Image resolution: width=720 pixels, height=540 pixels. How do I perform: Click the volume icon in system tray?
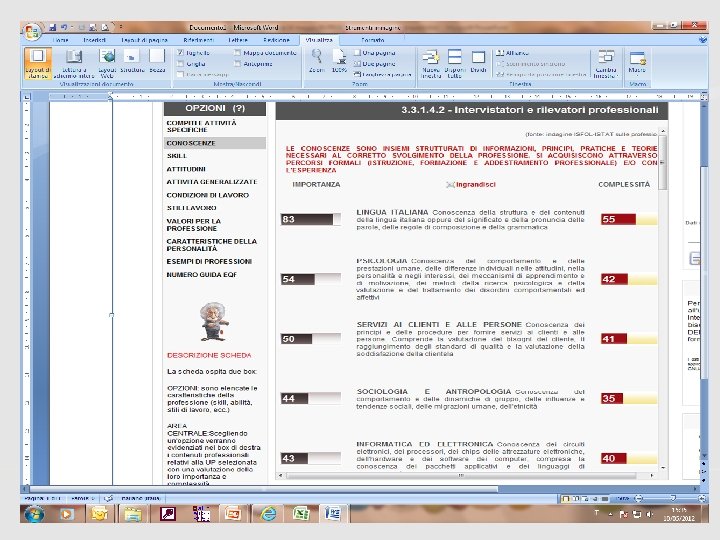pyautogui.click(x=649, y=514)
